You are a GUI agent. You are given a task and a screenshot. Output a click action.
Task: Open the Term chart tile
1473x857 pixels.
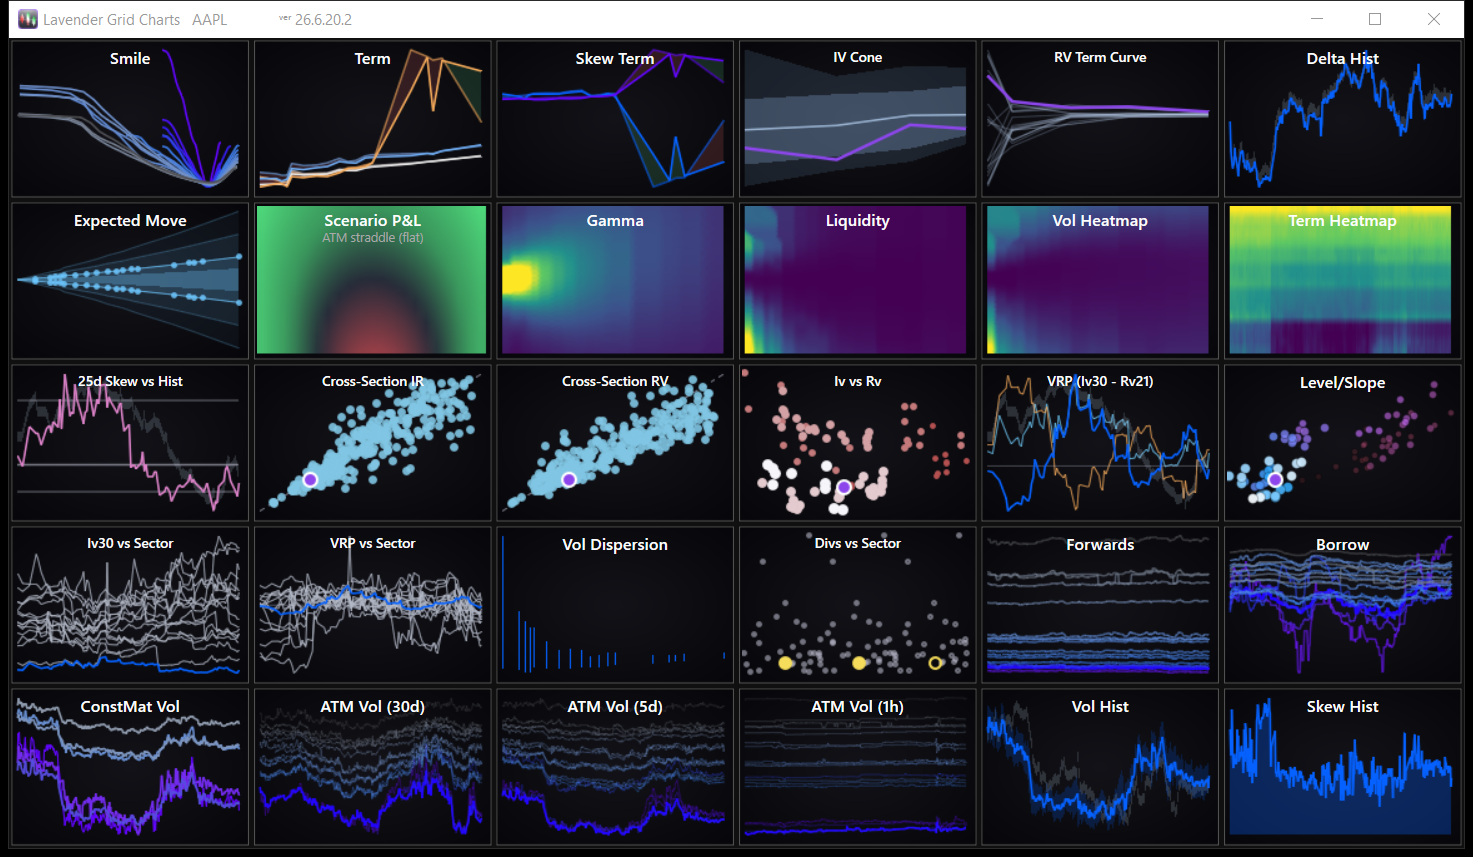point(372,119)
